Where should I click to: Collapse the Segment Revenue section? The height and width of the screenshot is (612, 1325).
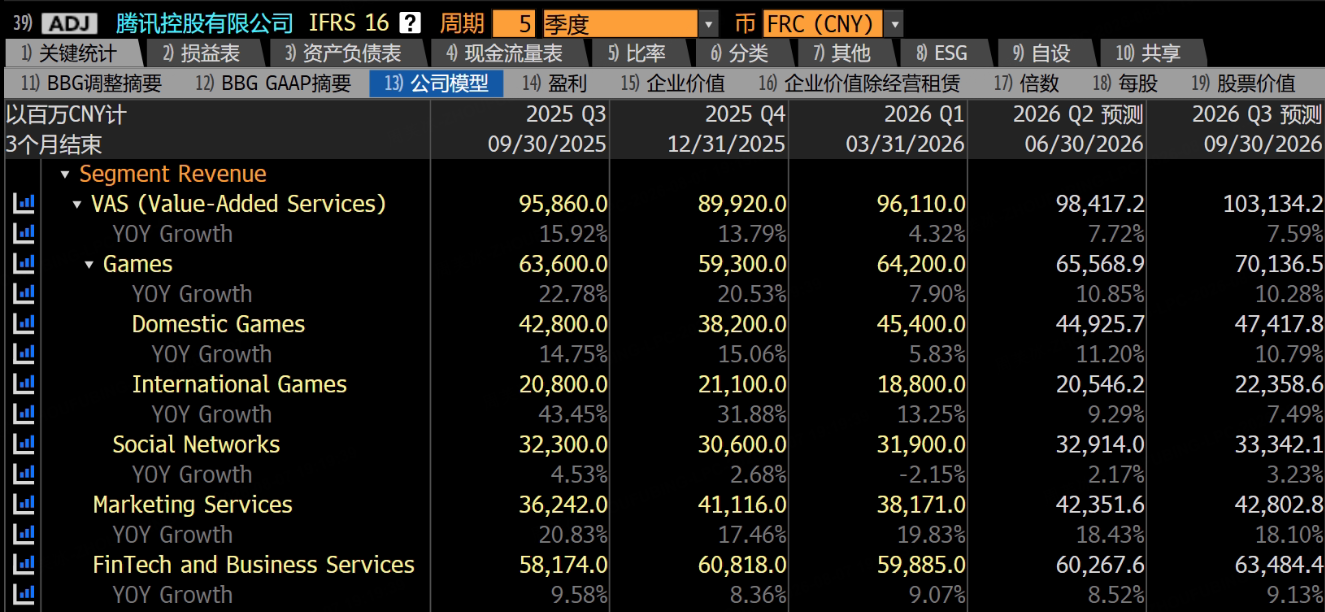[x=65, y=175]
